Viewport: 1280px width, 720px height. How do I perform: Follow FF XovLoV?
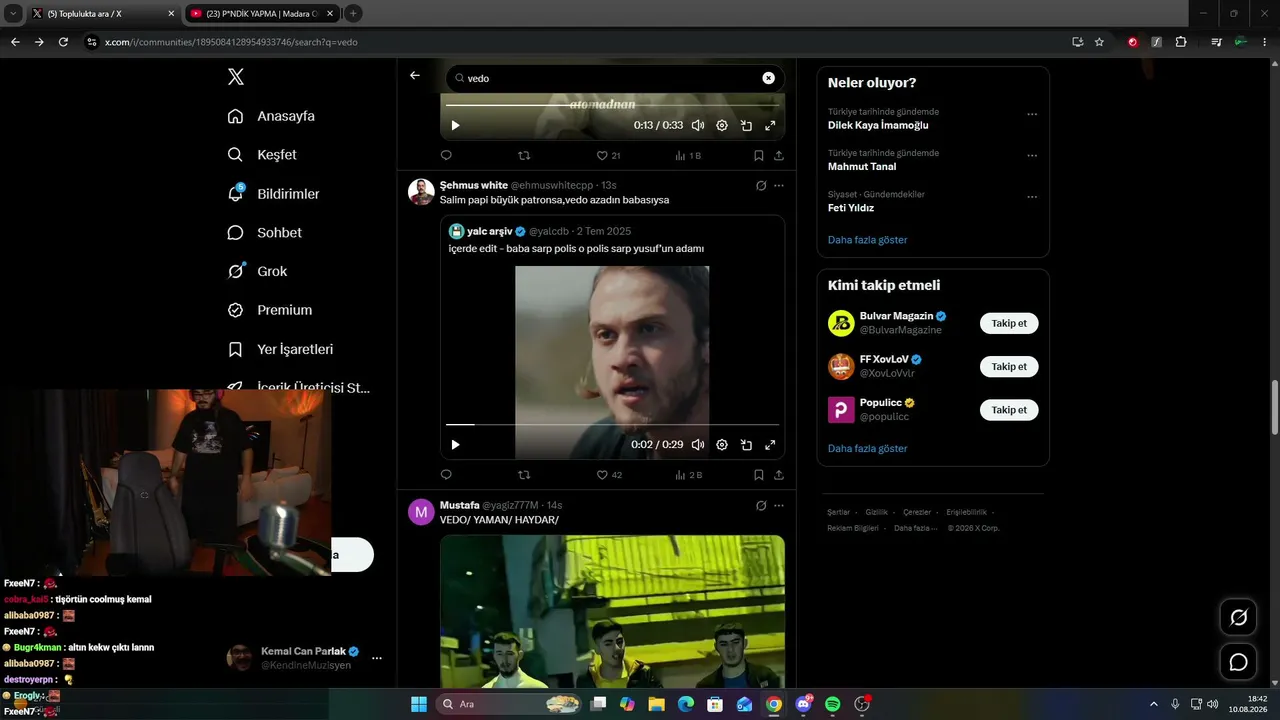click(x=1009, y=366)
